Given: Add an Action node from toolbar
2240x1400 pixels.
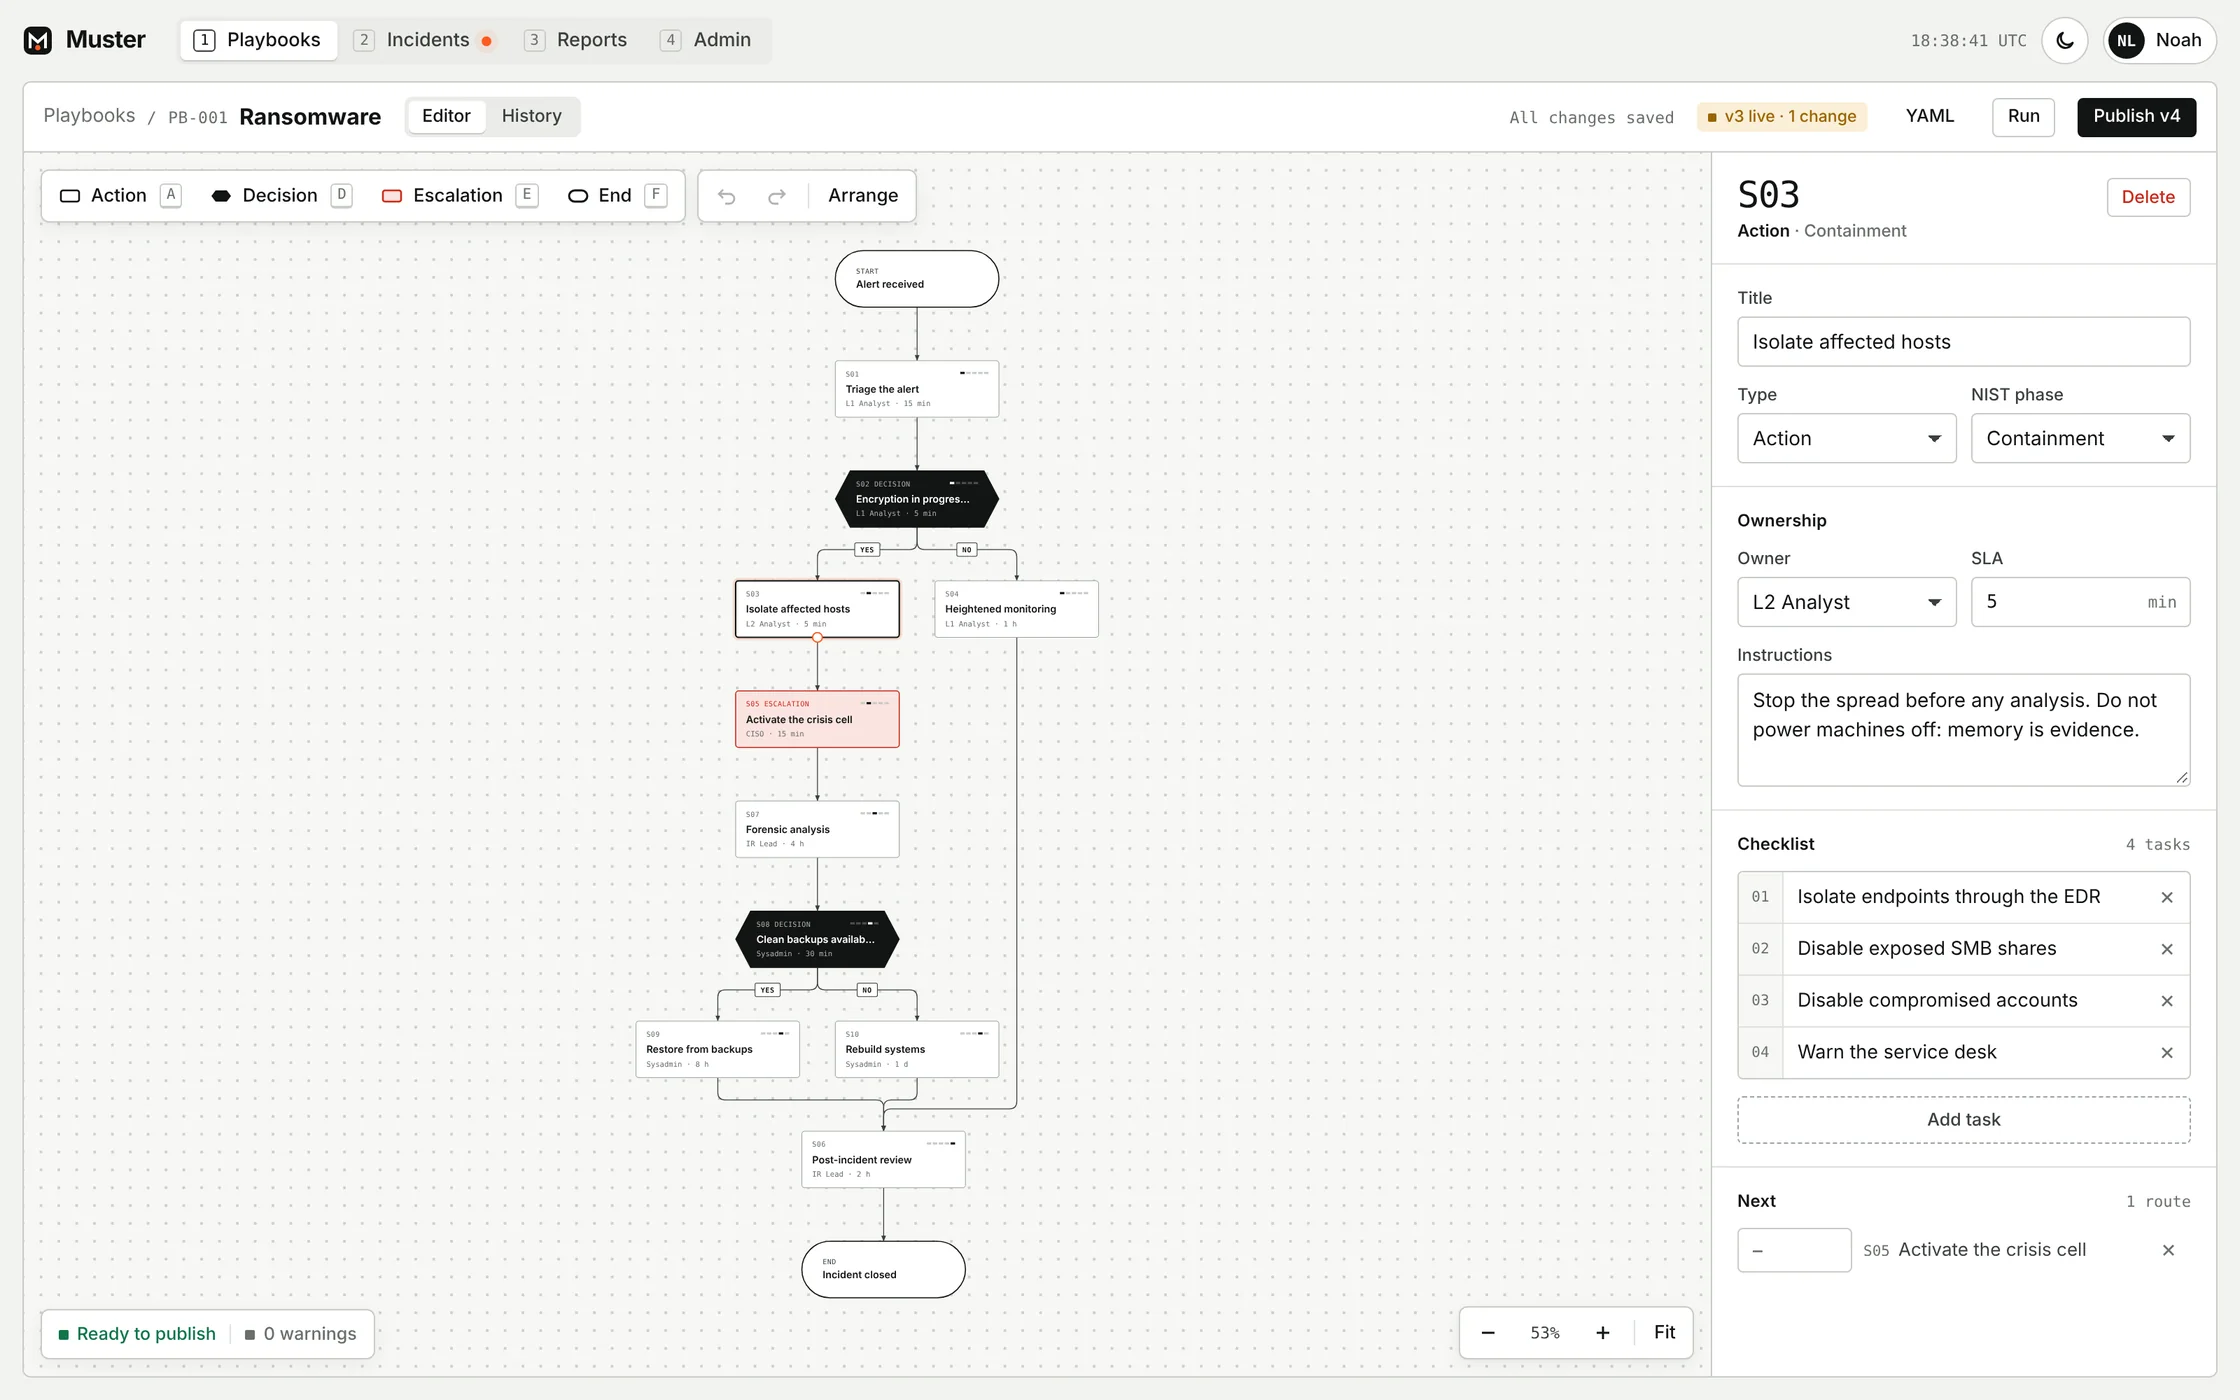Looking at the screenshot, I should pos(120,196).
